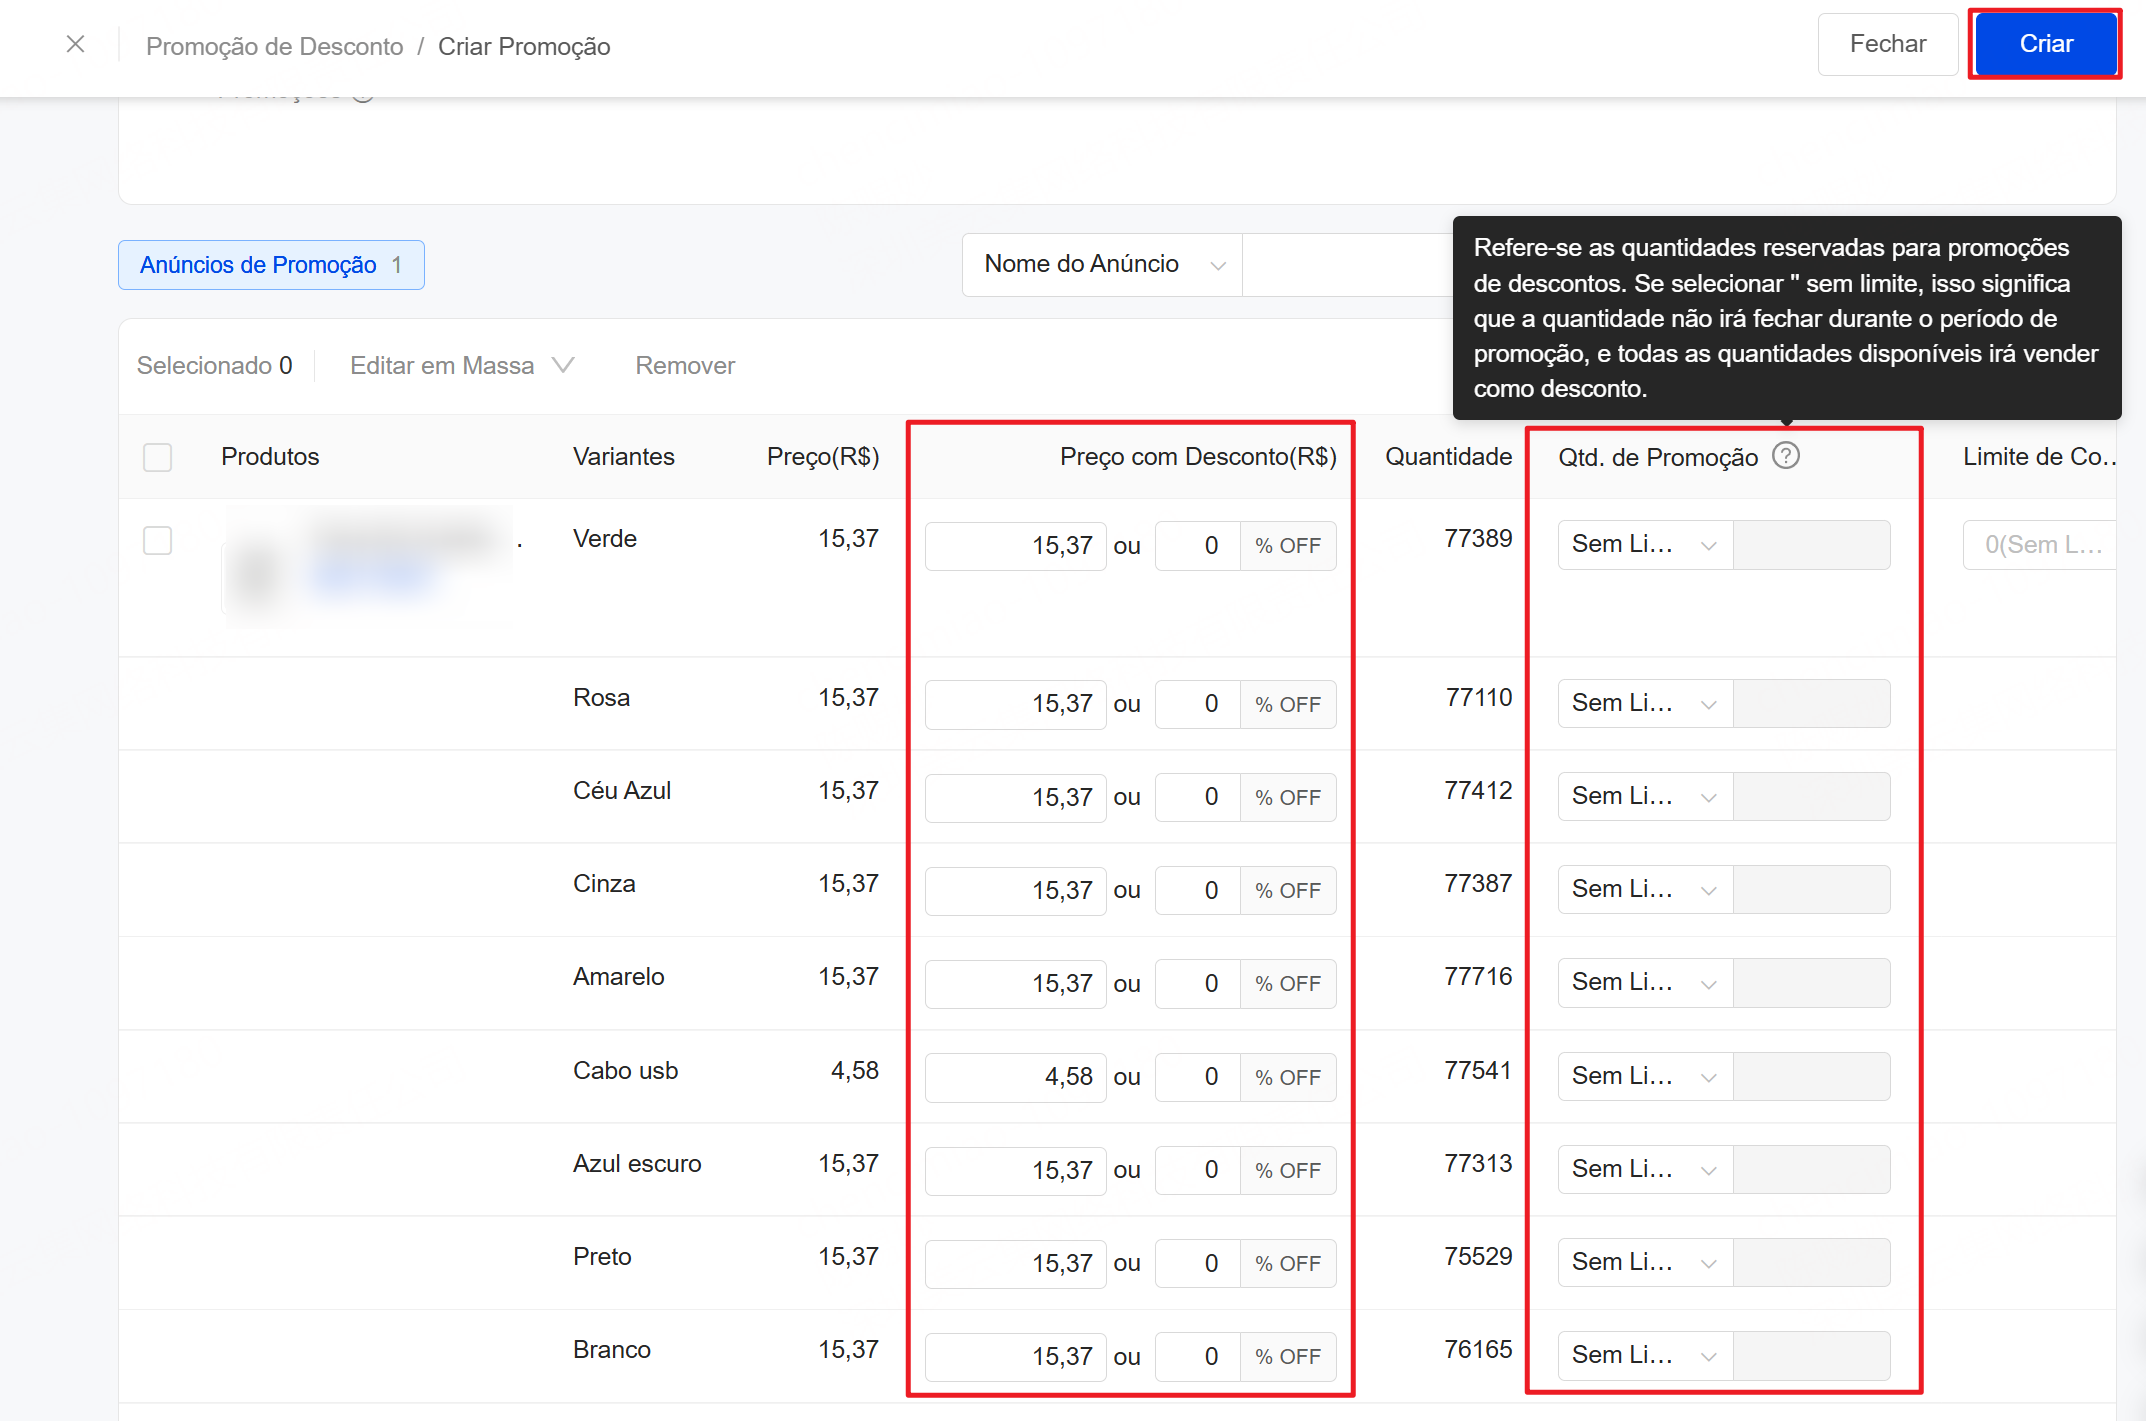Click percent OFF field for Preto variant
This screenshot has height=1421, width=2146.
(x=1198, y=1263)
